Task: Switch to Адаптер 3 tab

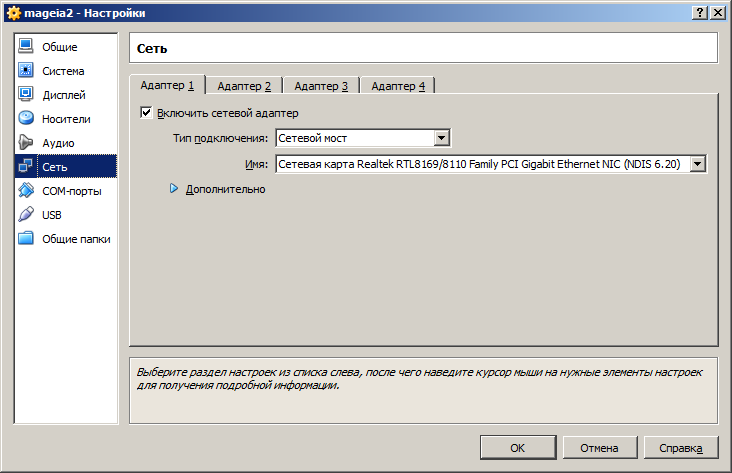Action: [x=321, y=86]
